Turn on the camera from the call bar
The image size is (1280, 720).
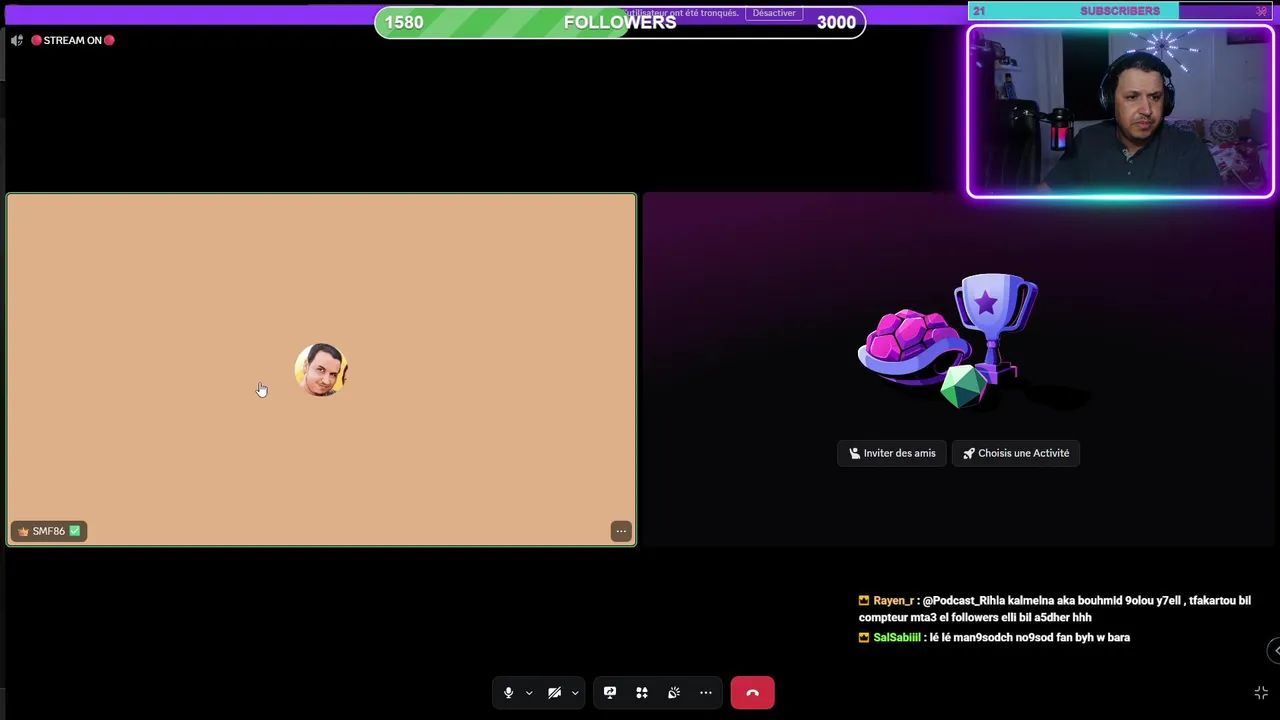(x=554, y=693)
